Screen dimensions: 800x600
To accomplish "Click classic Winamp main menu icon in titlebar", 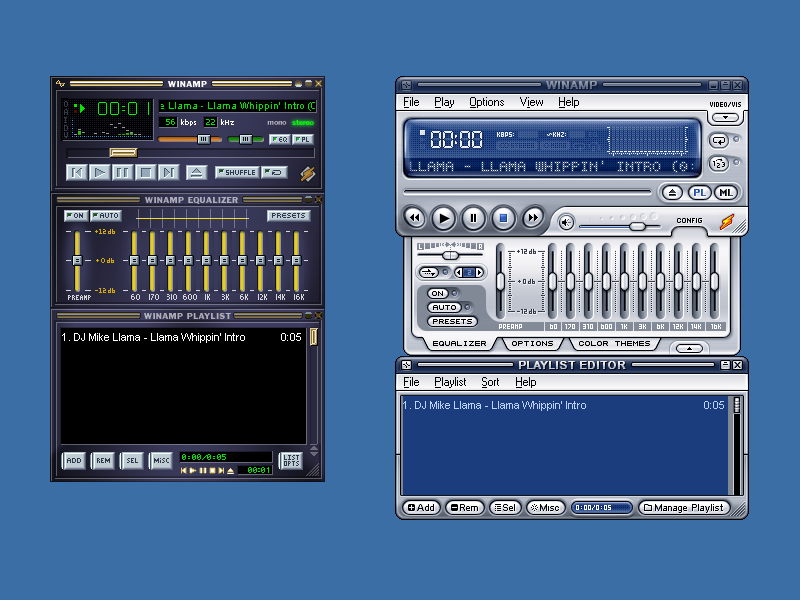I will (61, 84).
